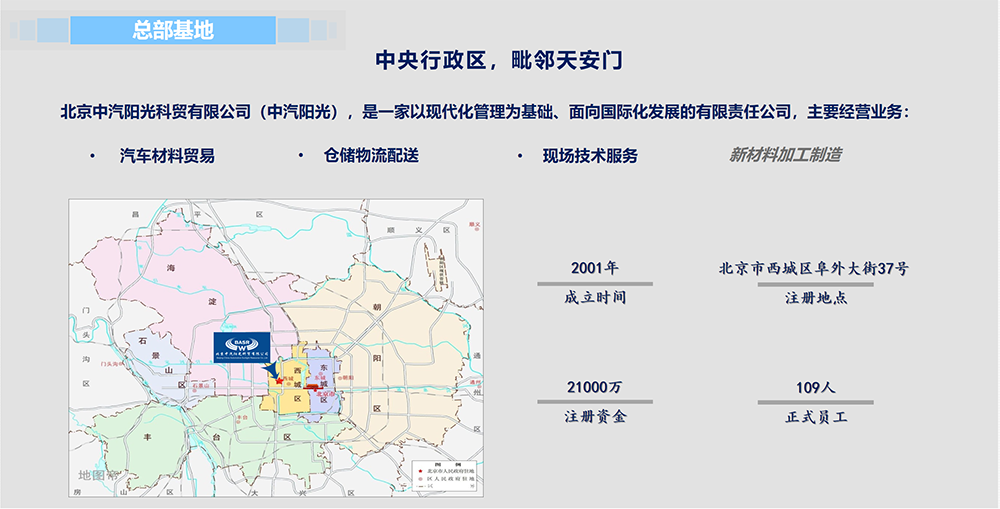Click the bullet 仓储物流配送
This screenshot has height=509, width=1000.
[x=371, y=156]
